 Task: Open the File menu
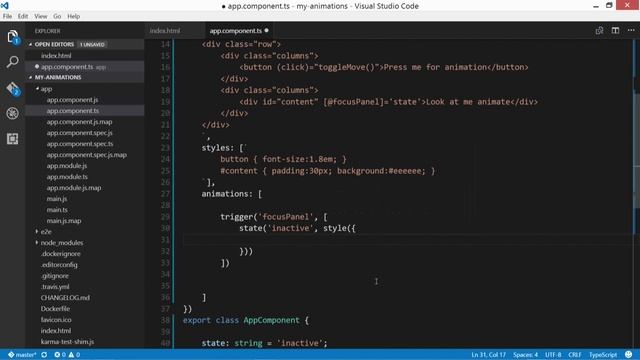(7, 16)
